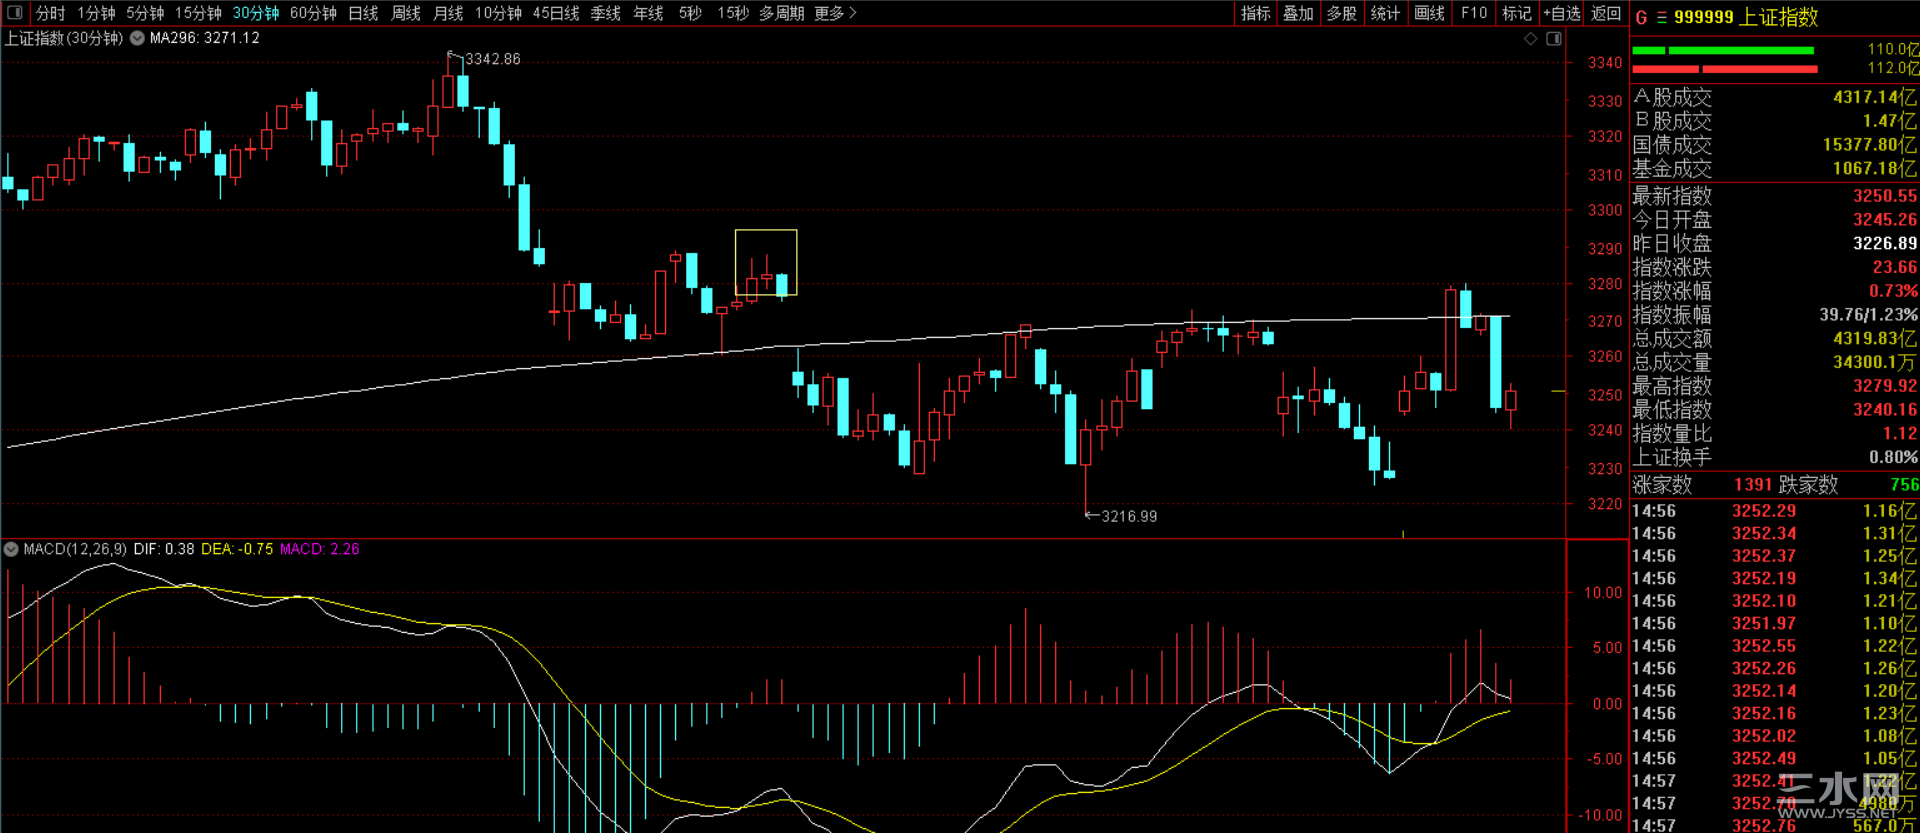1920x833 pixels.
Task: Switch to the 周线 weekly chart
Action: coord(406,13)
